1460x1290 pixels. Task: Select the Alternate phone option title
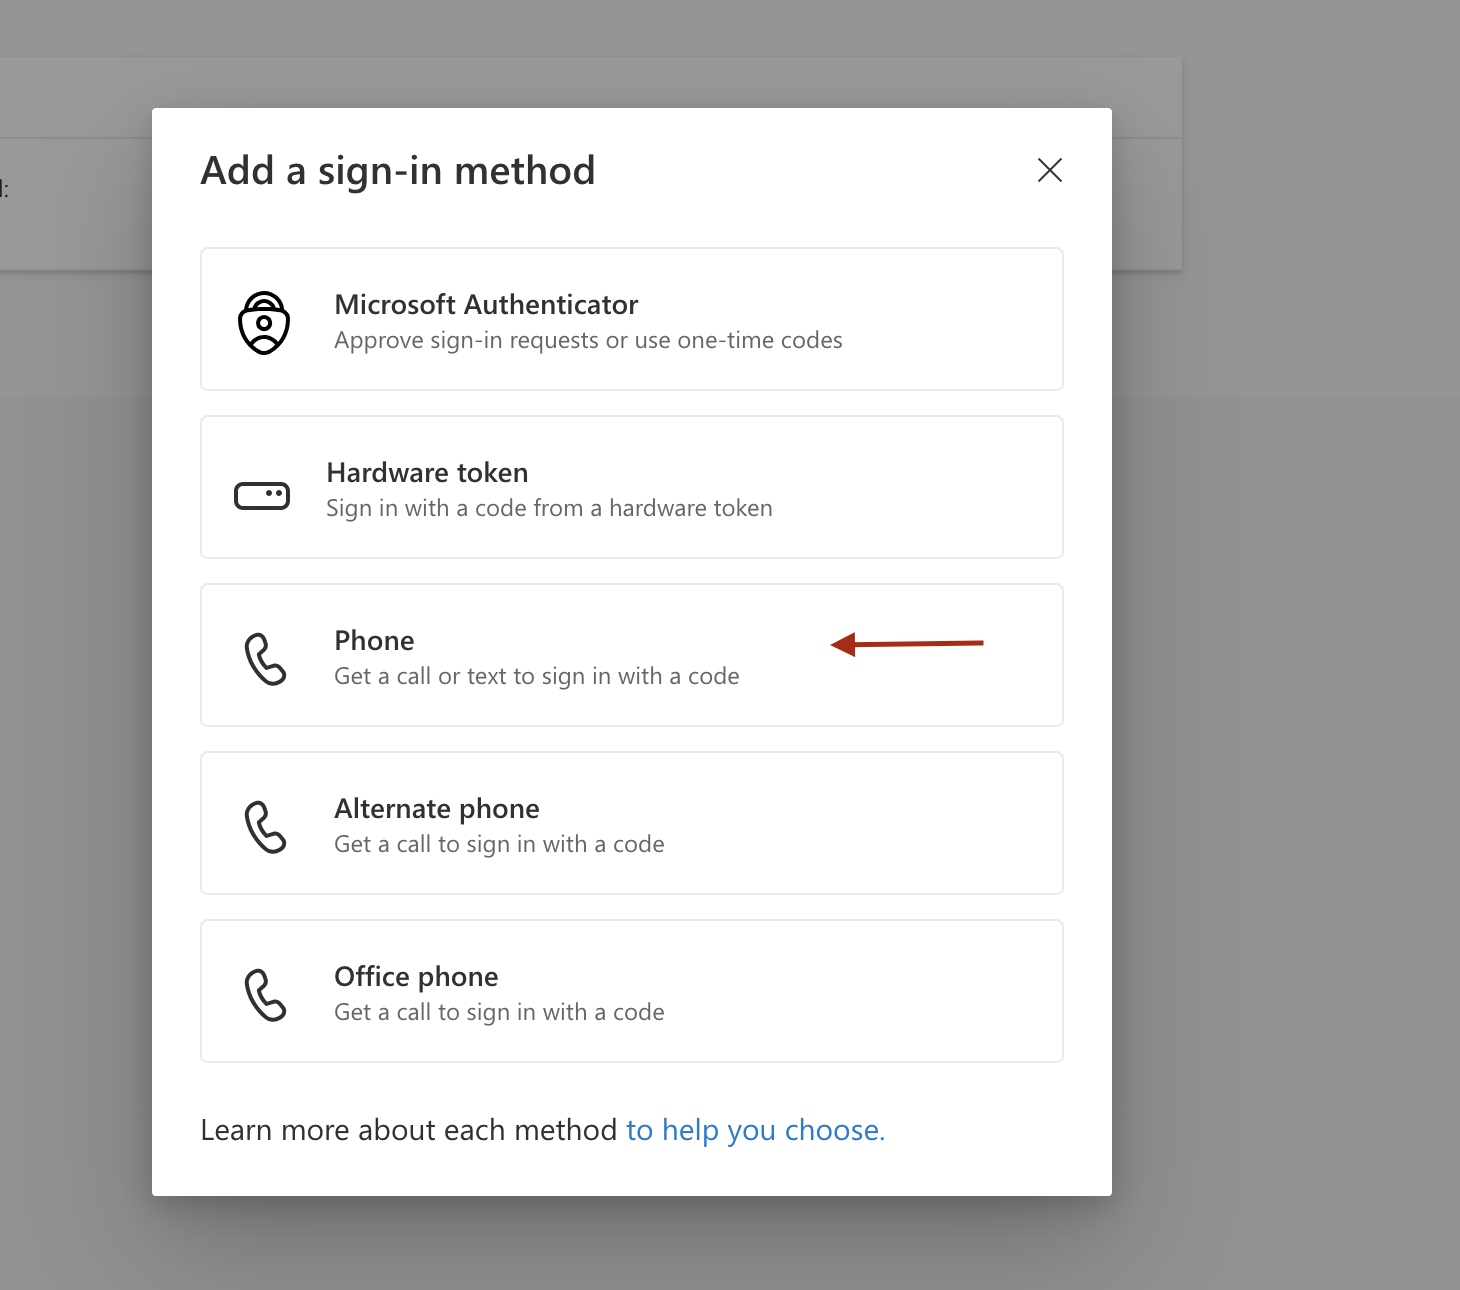coord(437,808)
